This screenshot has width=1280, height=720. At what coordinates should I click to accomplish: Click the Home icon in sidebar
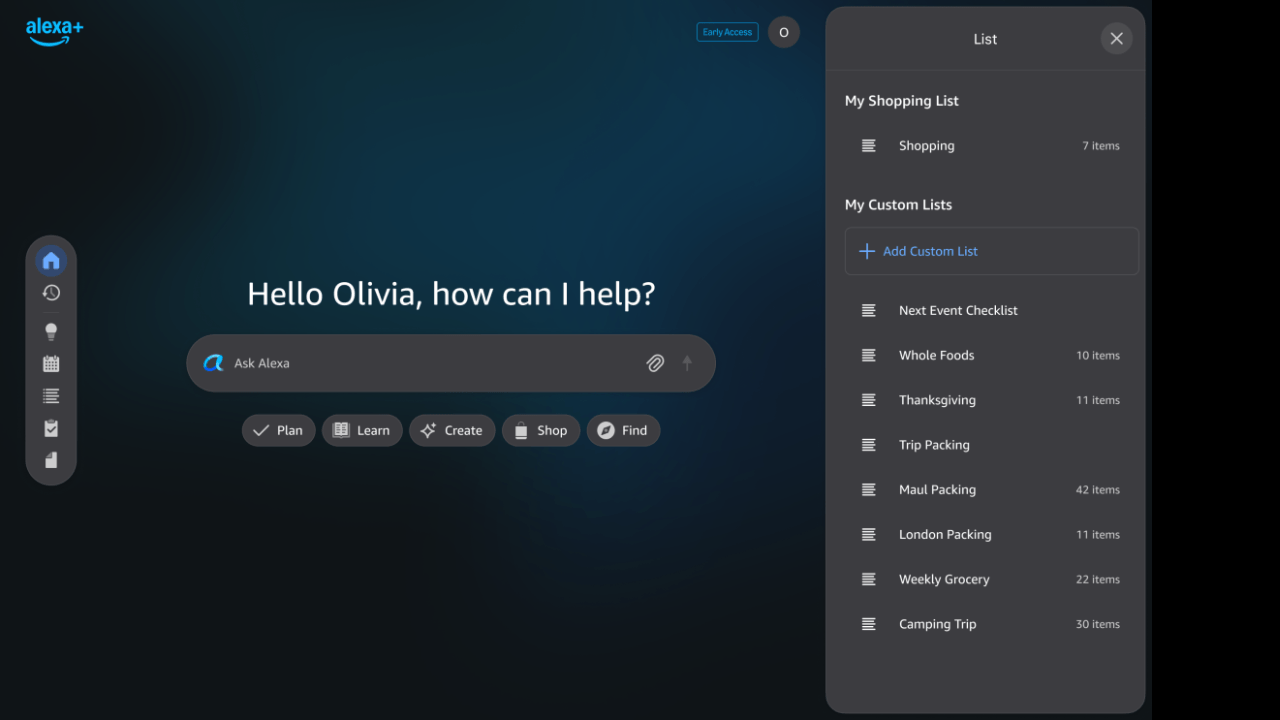pos(51,261)
